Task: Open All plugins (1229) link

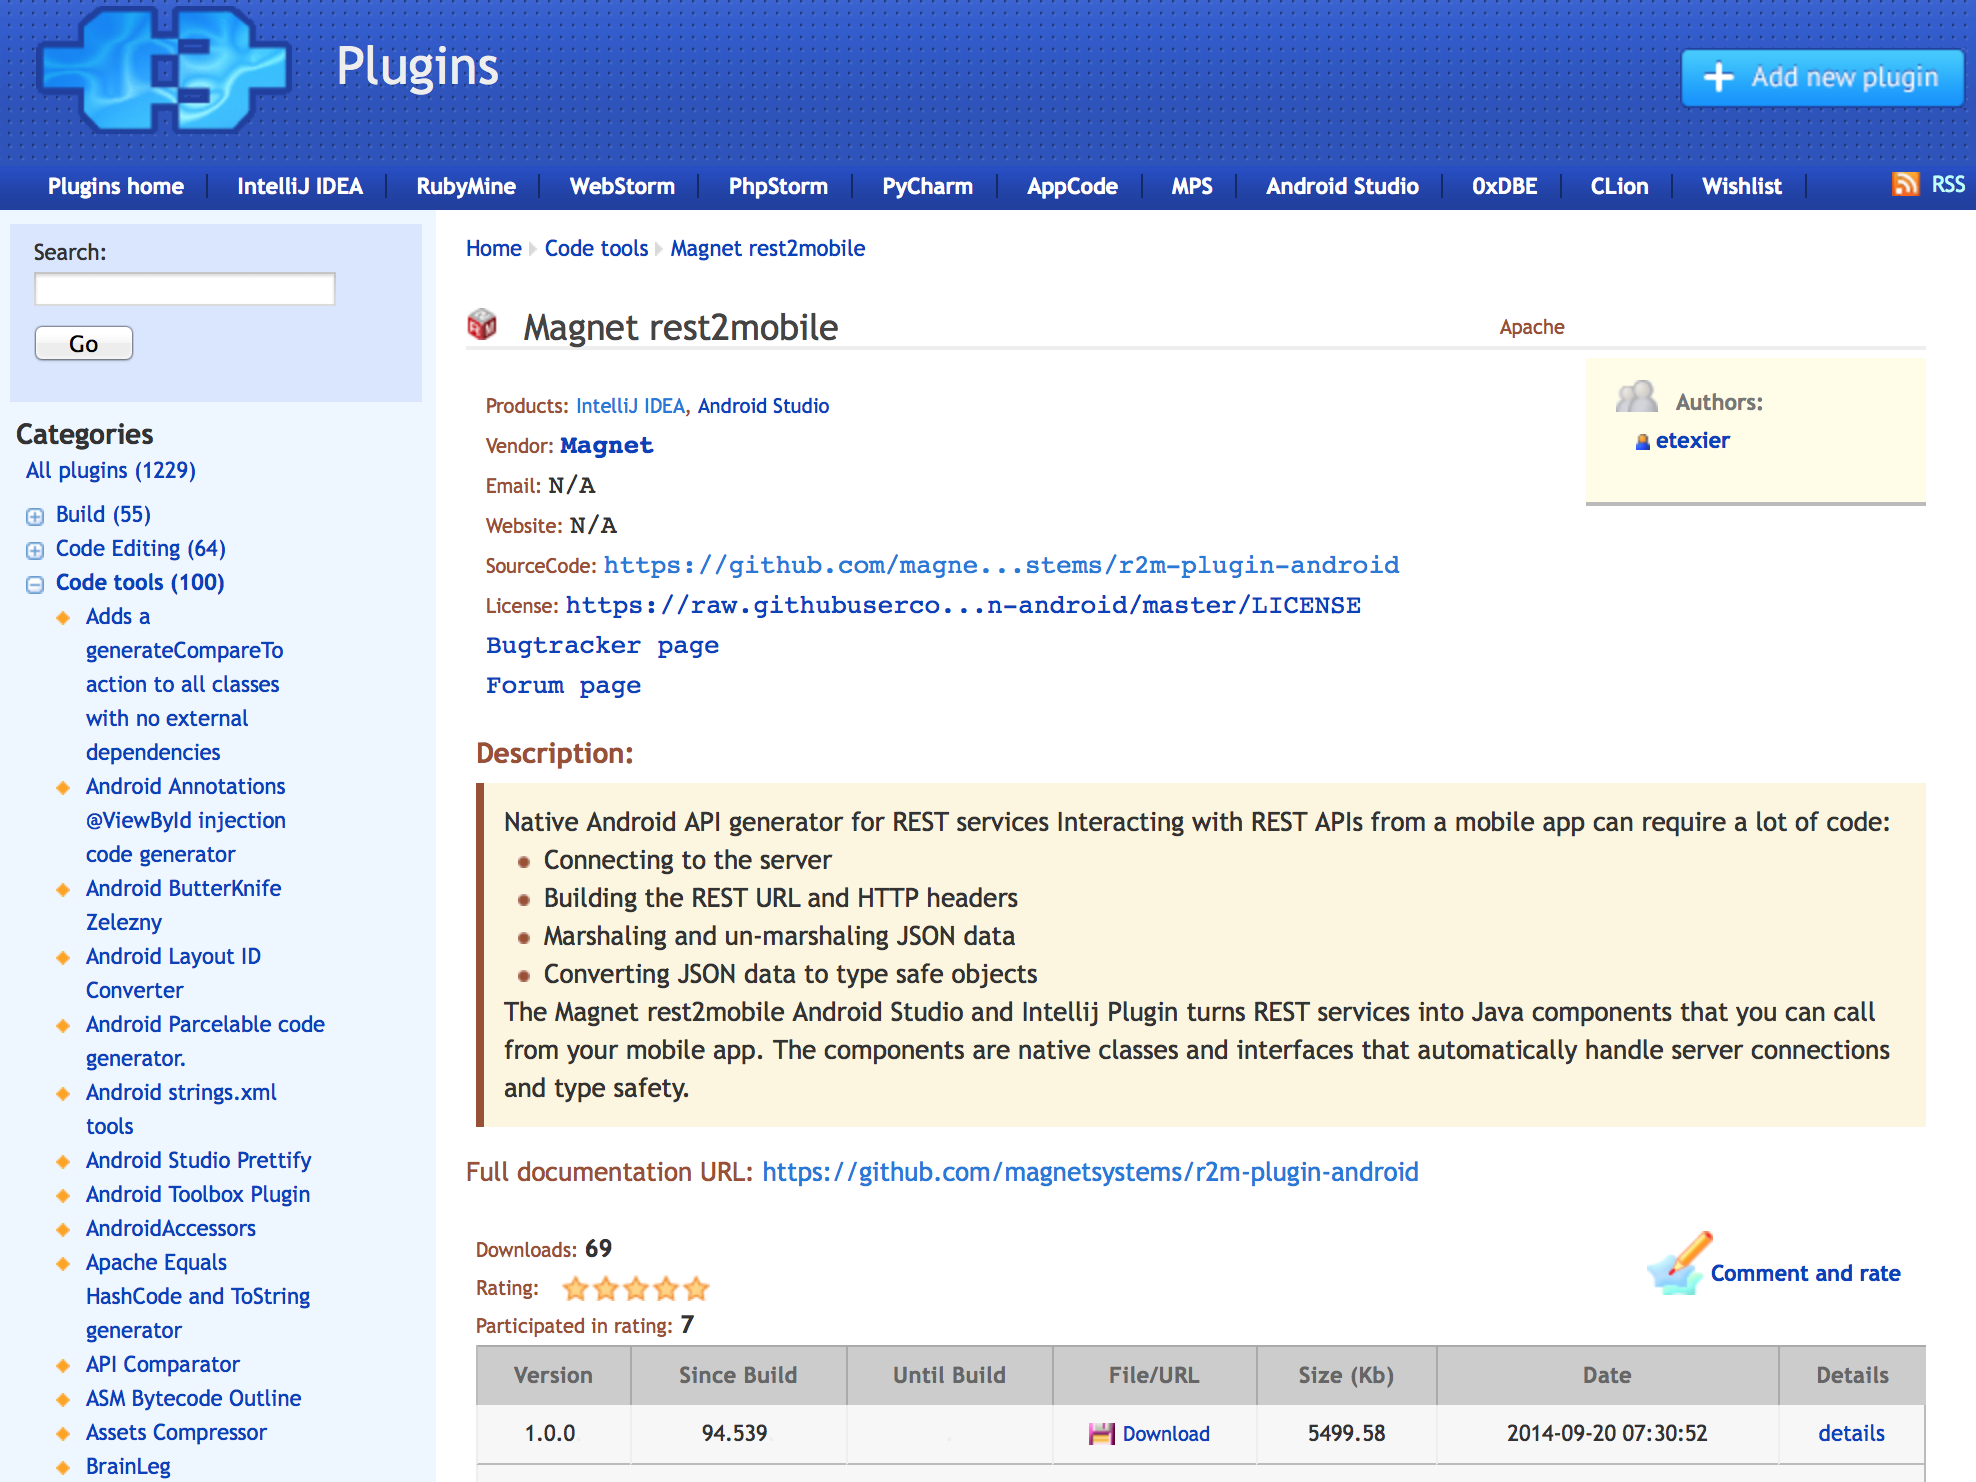Action: 111,470
